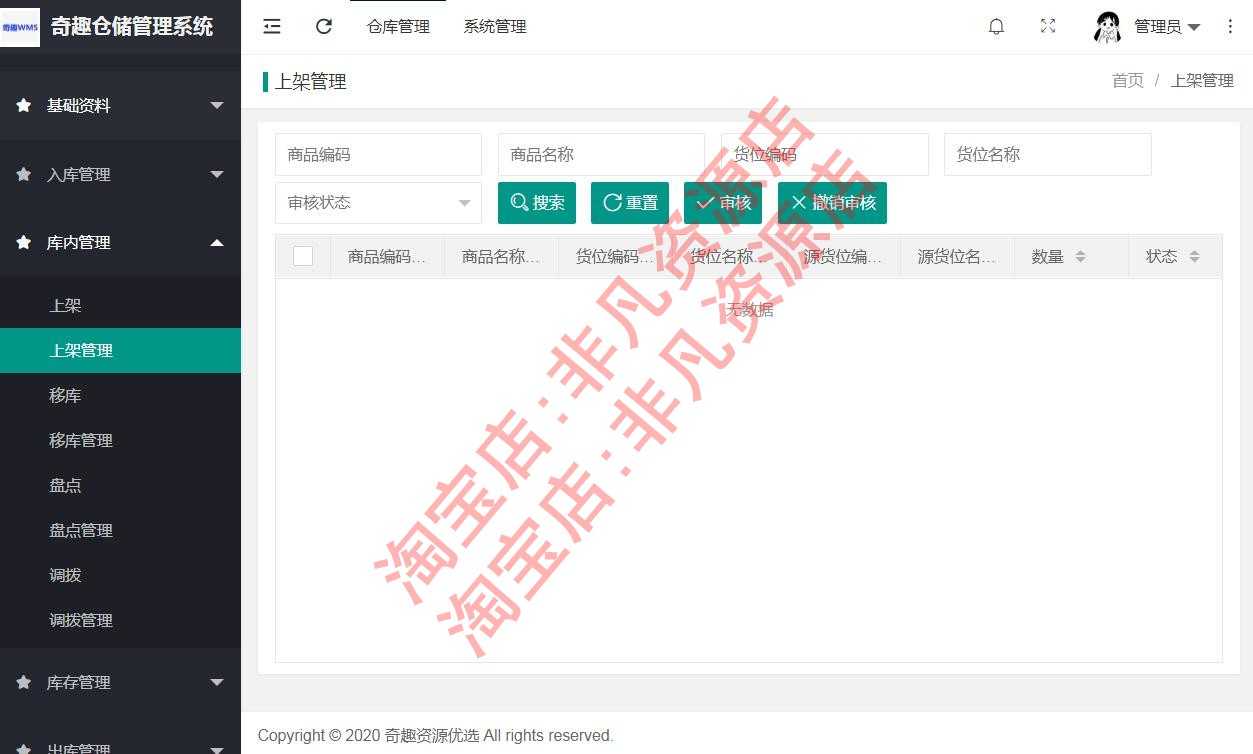Click the 搜索 search button

coord(536,203)
